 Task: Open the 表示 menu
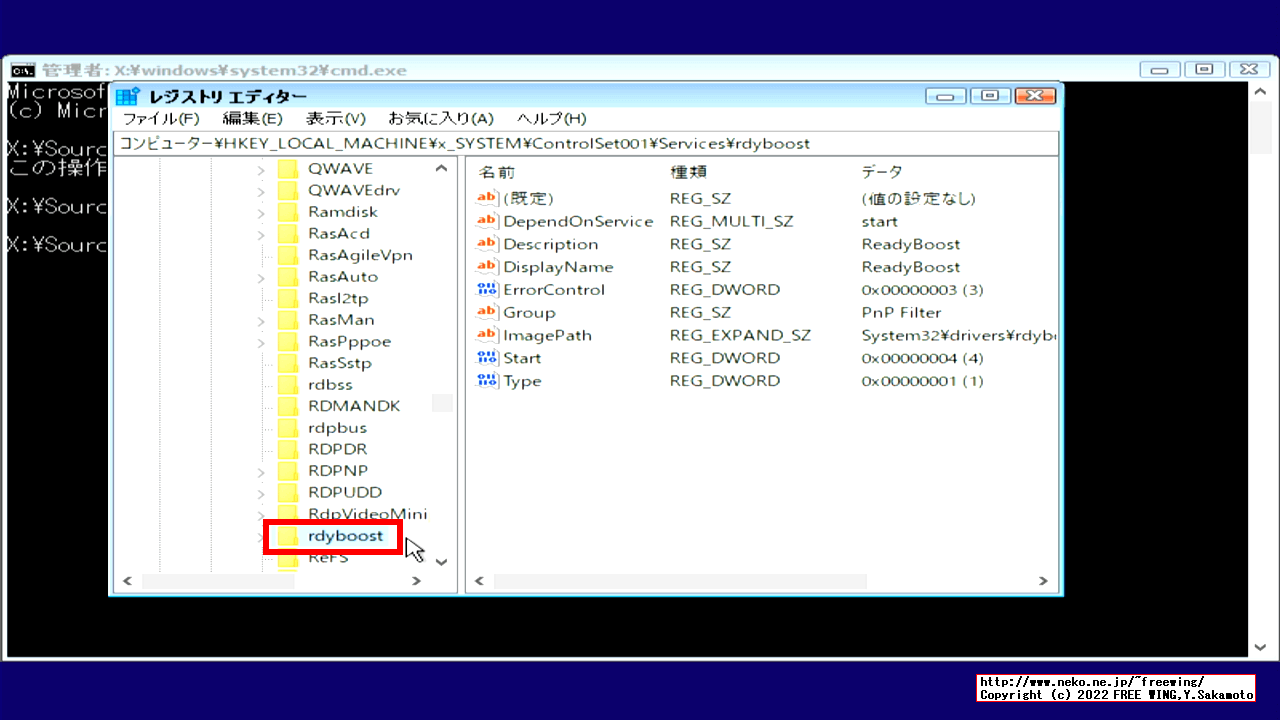pos(334,118)
